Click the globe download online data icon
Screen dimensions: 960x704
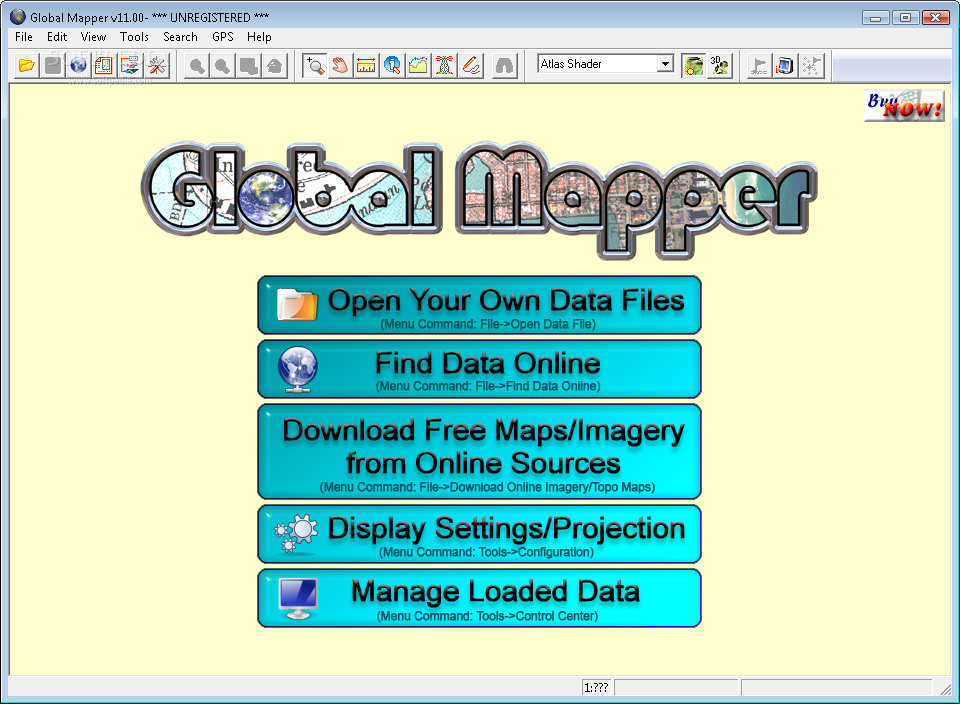coord(79,66)
